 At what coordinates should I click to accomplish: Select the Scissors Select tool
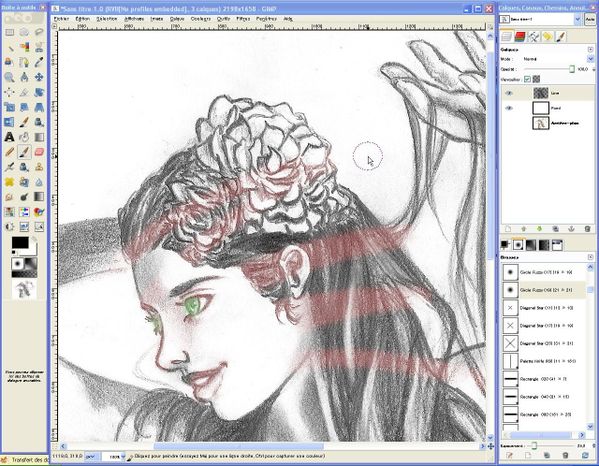39,47
